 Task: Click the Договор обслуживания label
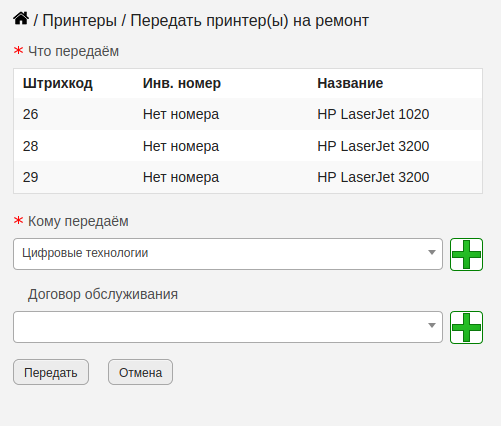pyautogui.click(x=103, y=294)
